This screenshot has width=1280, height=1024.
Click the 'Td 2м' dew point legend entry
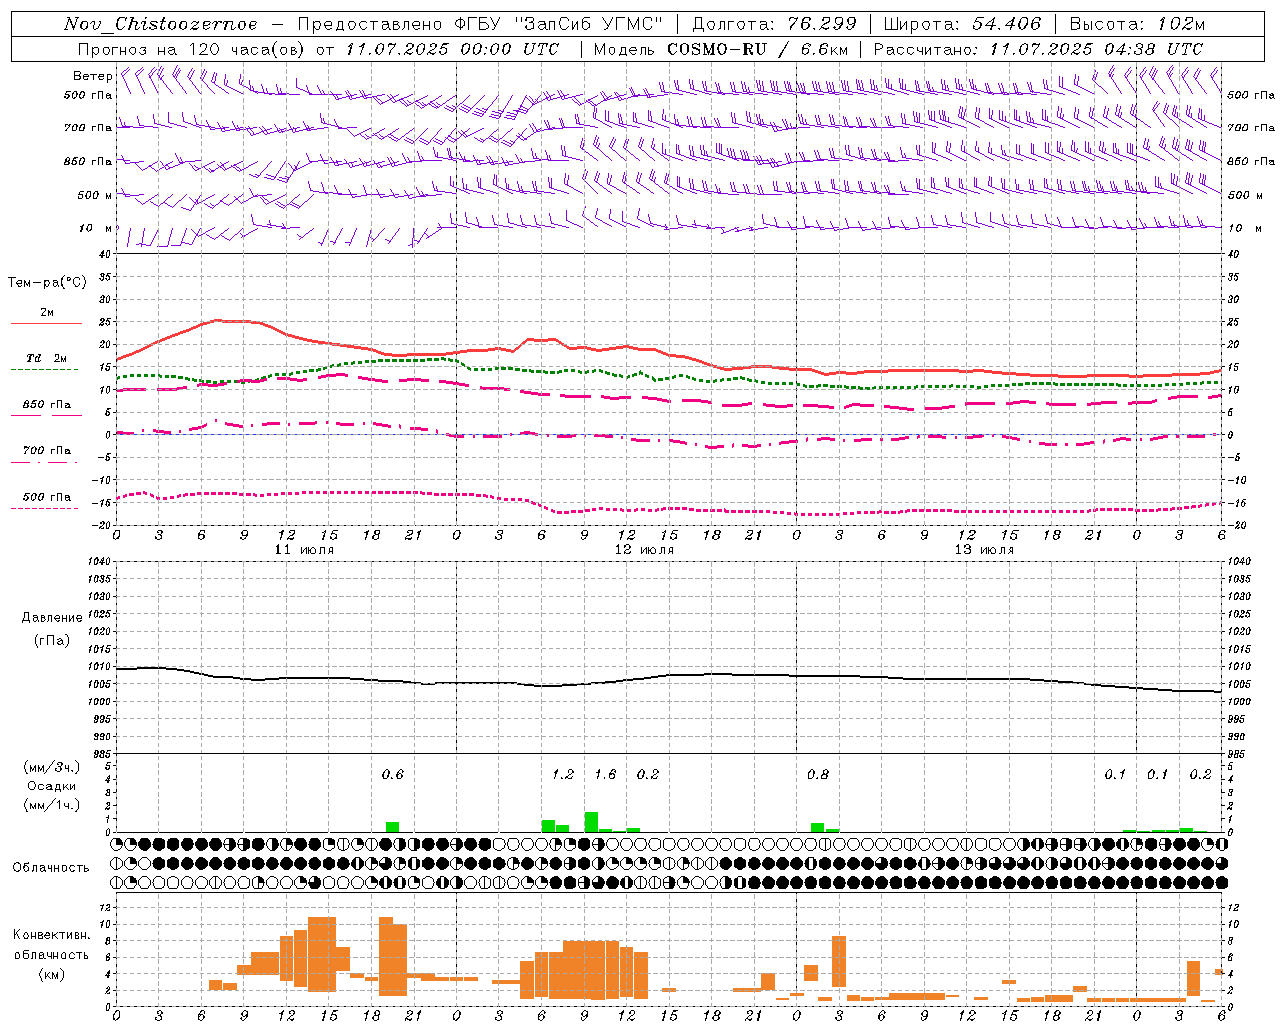46,358
